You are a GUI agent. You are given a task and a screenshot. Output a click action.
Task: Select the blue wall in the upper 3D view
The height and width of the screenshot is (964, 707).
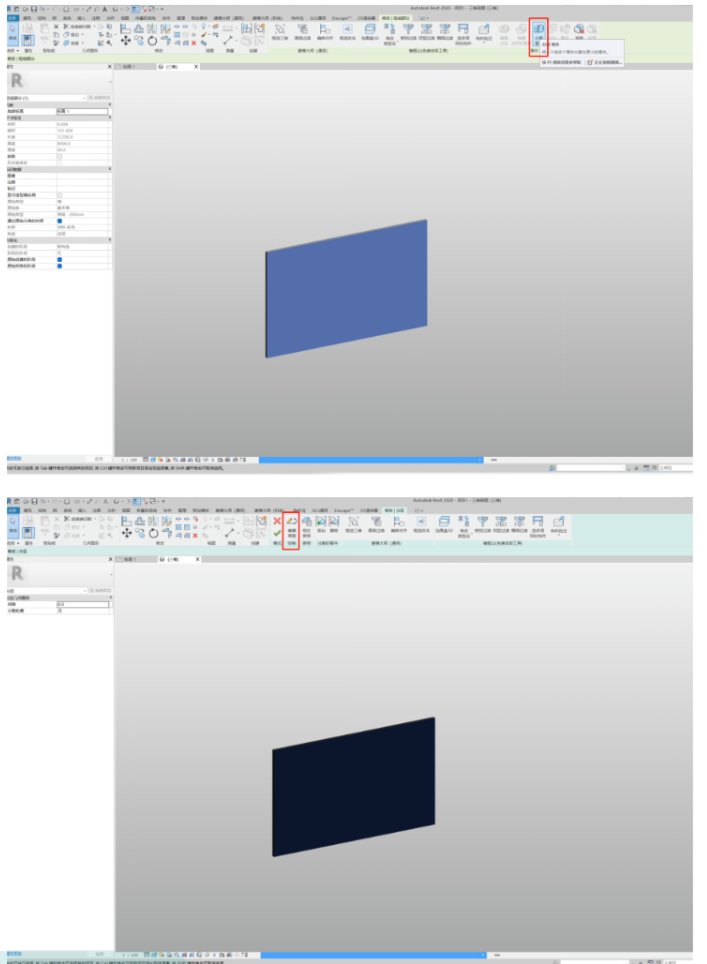click(x=347, y=288)
